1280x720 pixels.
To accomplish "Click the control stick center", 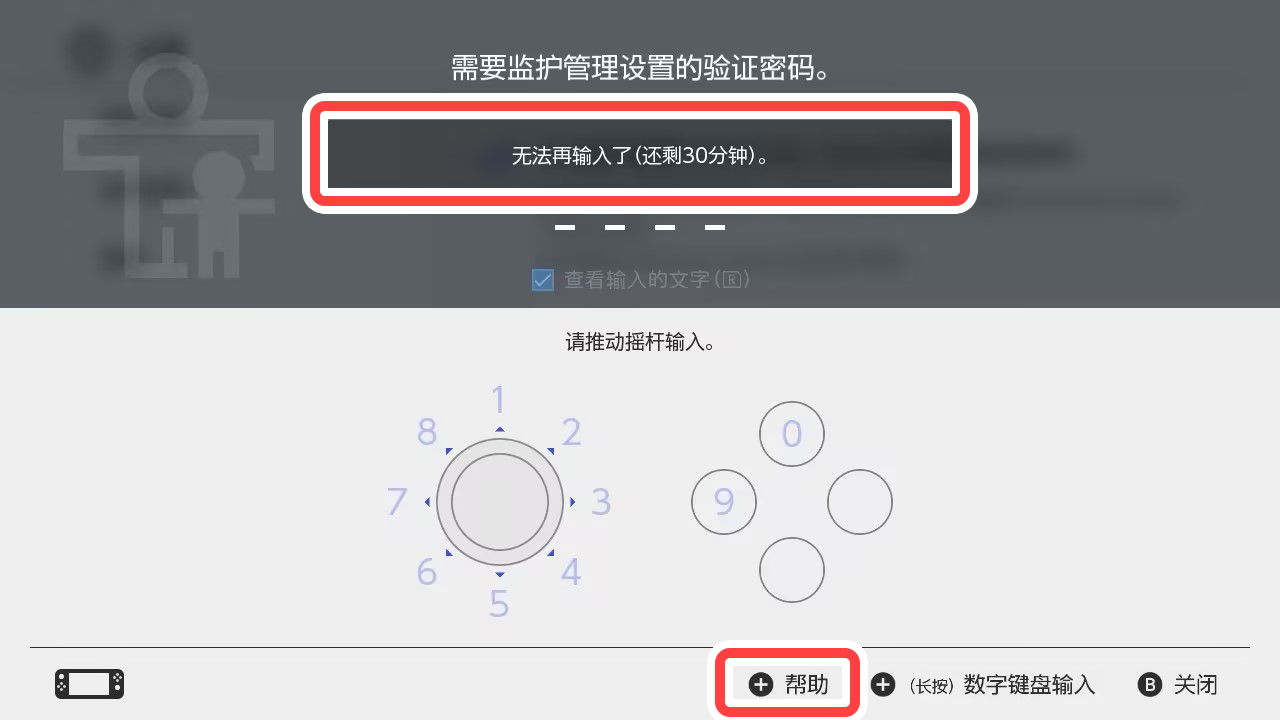I will (500, 502).
